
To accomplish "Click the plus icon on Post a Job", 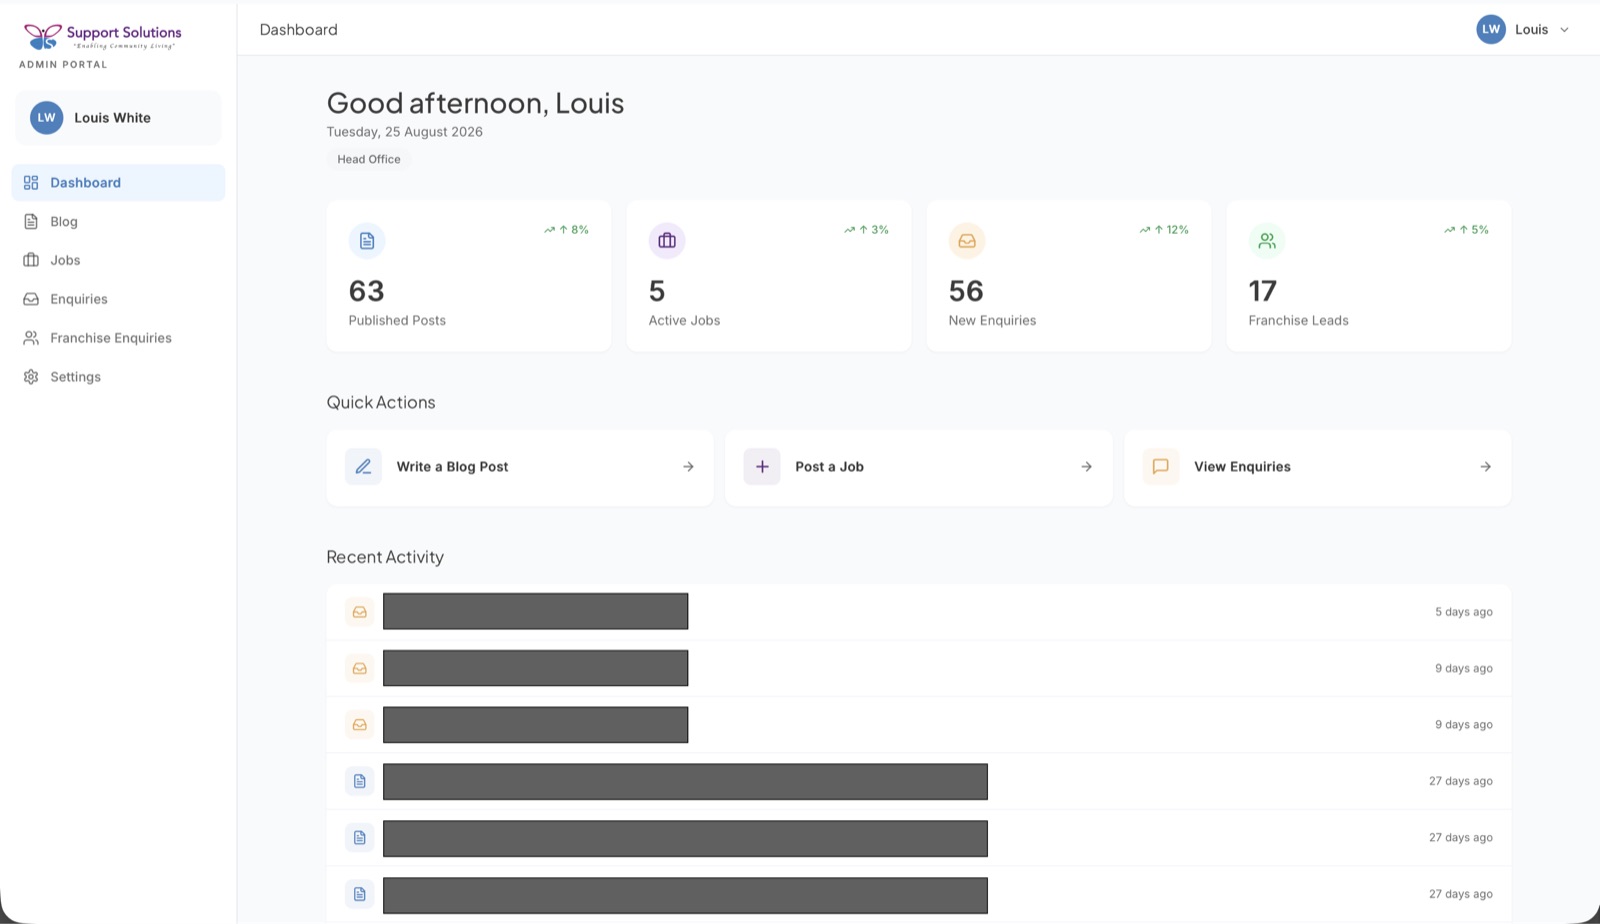I will tap(762, 467).
